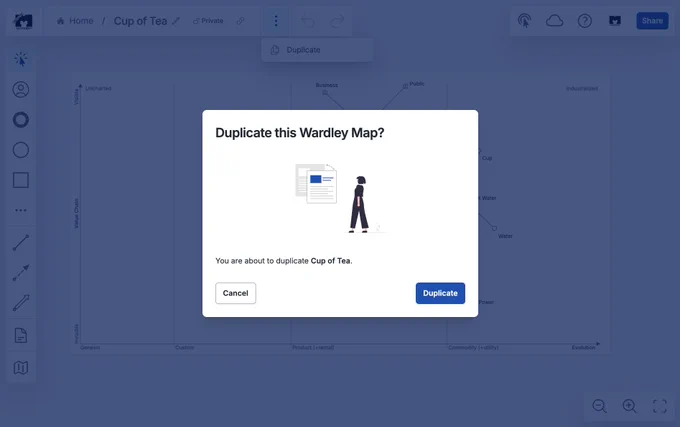The height and width of the screenshot is (427, 680).
Task: Open the app logo in top-left
Action: click(x=23, y=21)
